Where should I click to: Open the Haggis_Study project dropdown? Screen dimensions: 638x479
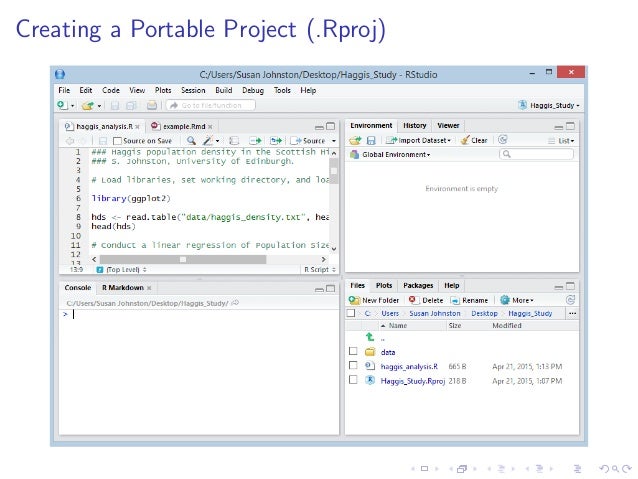[x=548, y=105]
